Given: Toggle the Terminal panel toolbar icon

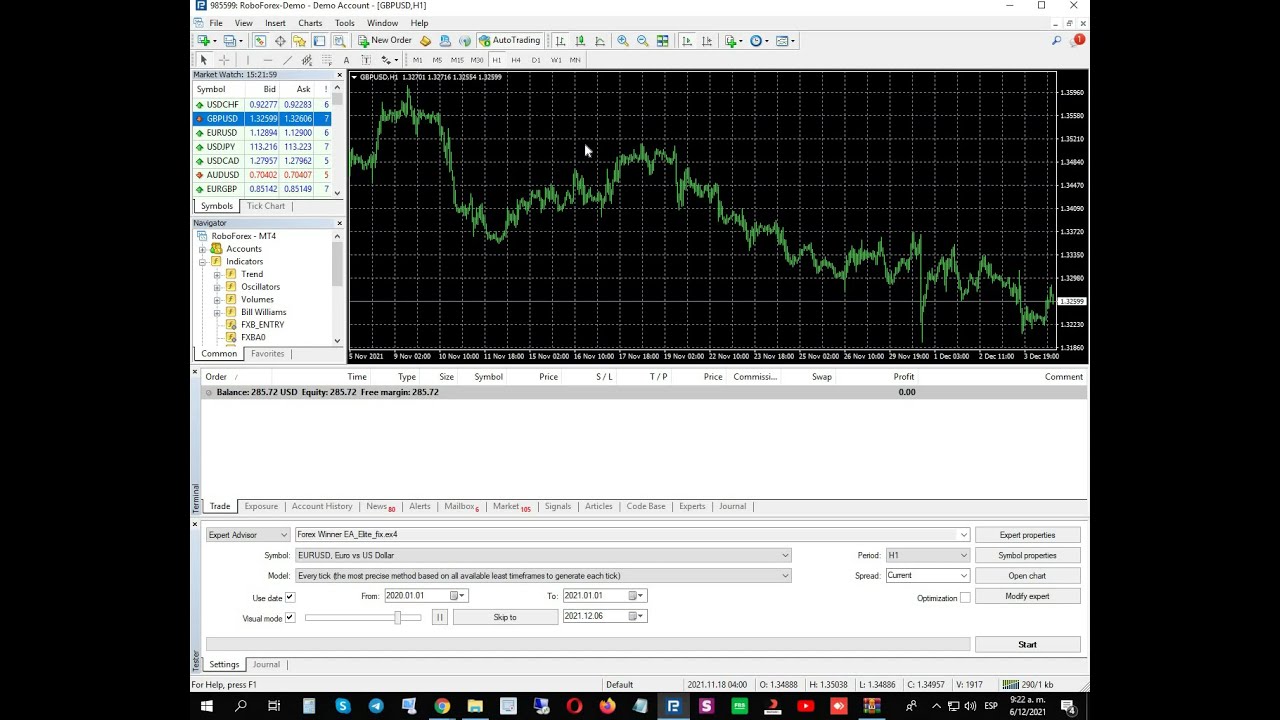Looking at the screenshot, I should pos(319,41).
